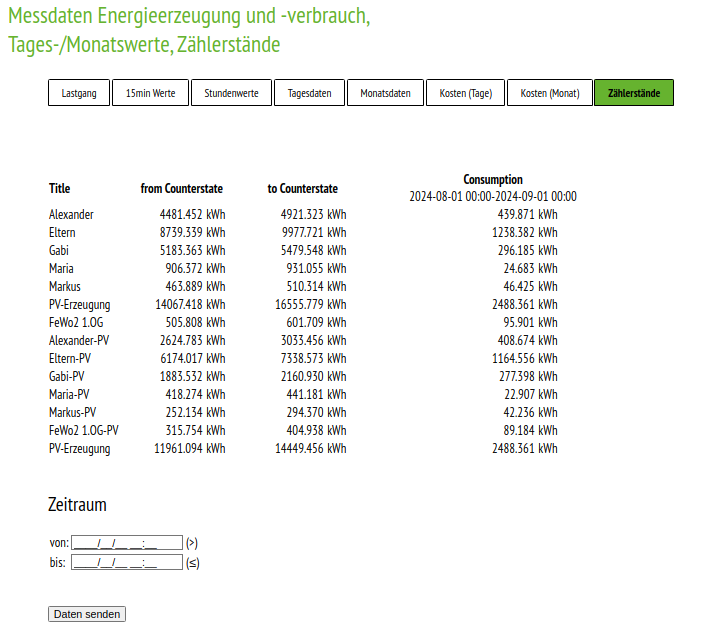Select the Eltern row title

click(62, 233)
